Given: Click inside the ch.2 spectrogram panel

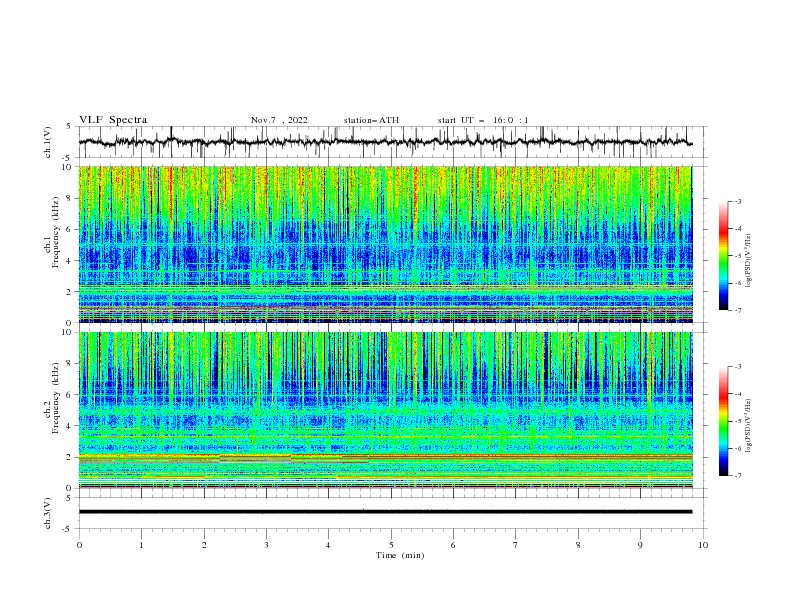Looking at the screenshot, I should [x=385, y=410].
